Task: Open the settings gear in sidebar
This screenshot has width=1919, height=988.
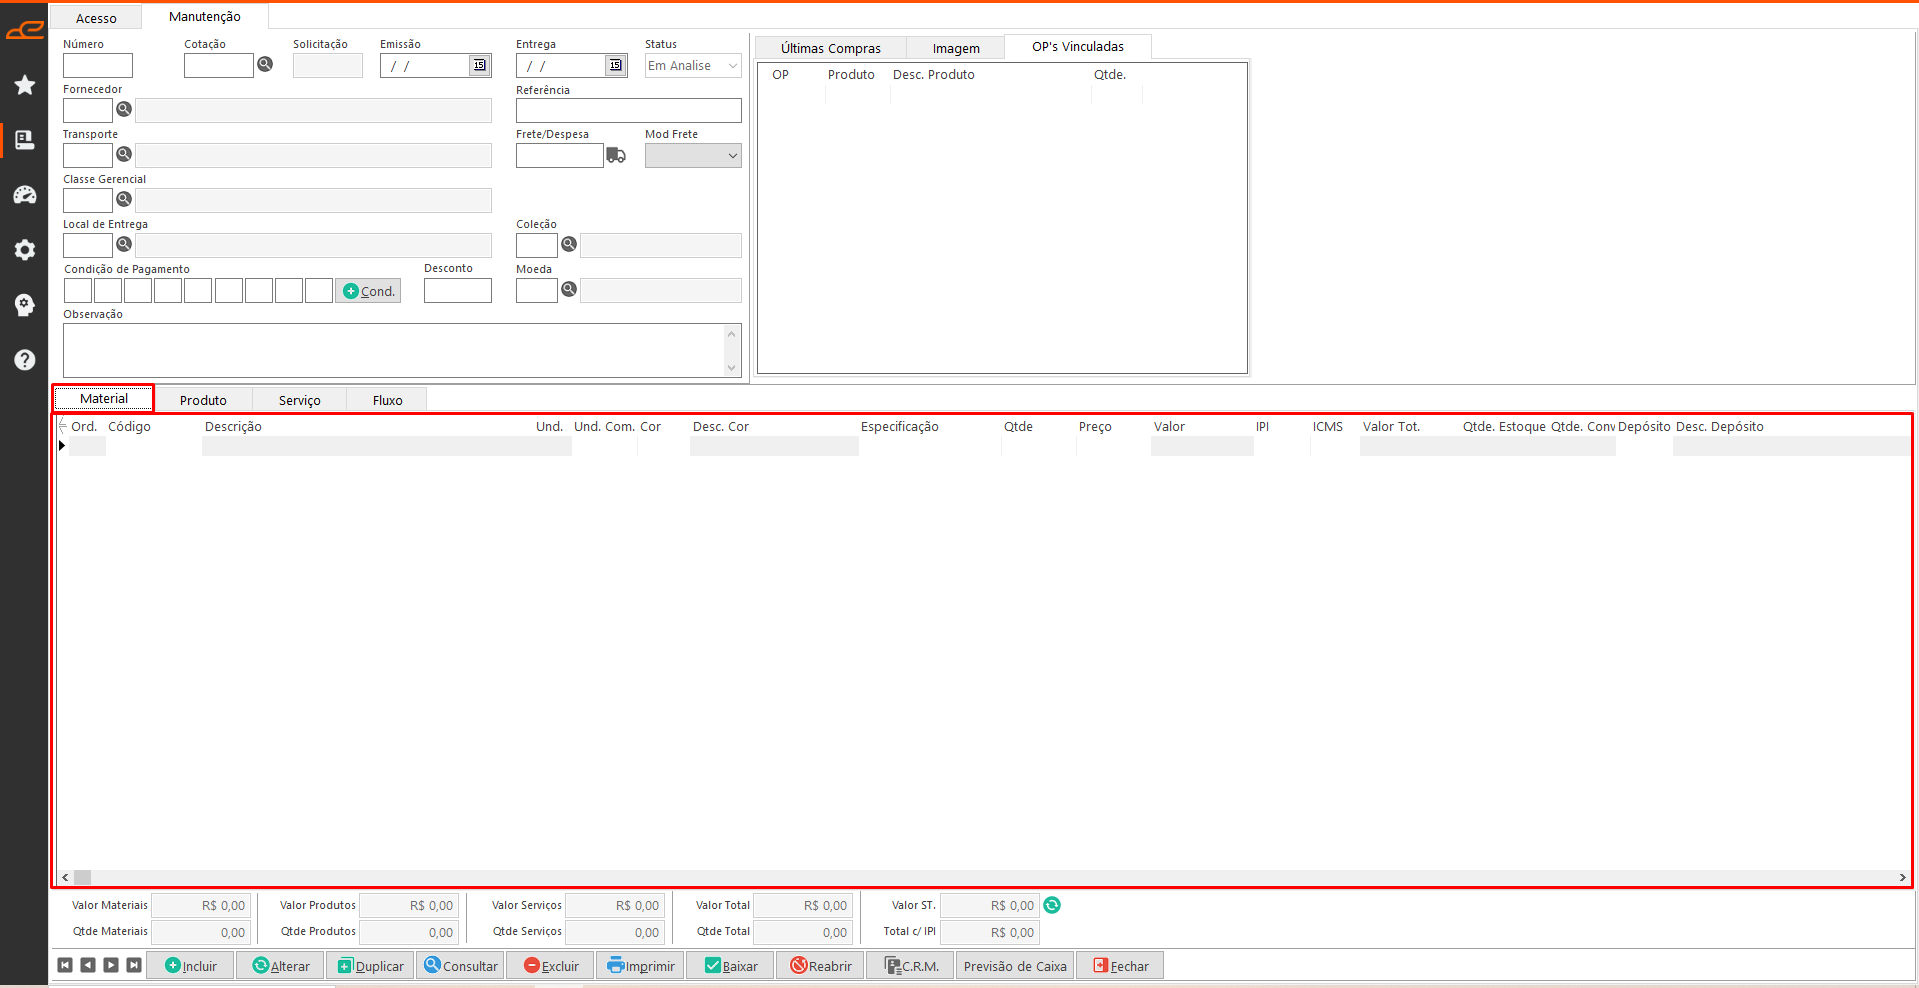Action: pos(25,250)
